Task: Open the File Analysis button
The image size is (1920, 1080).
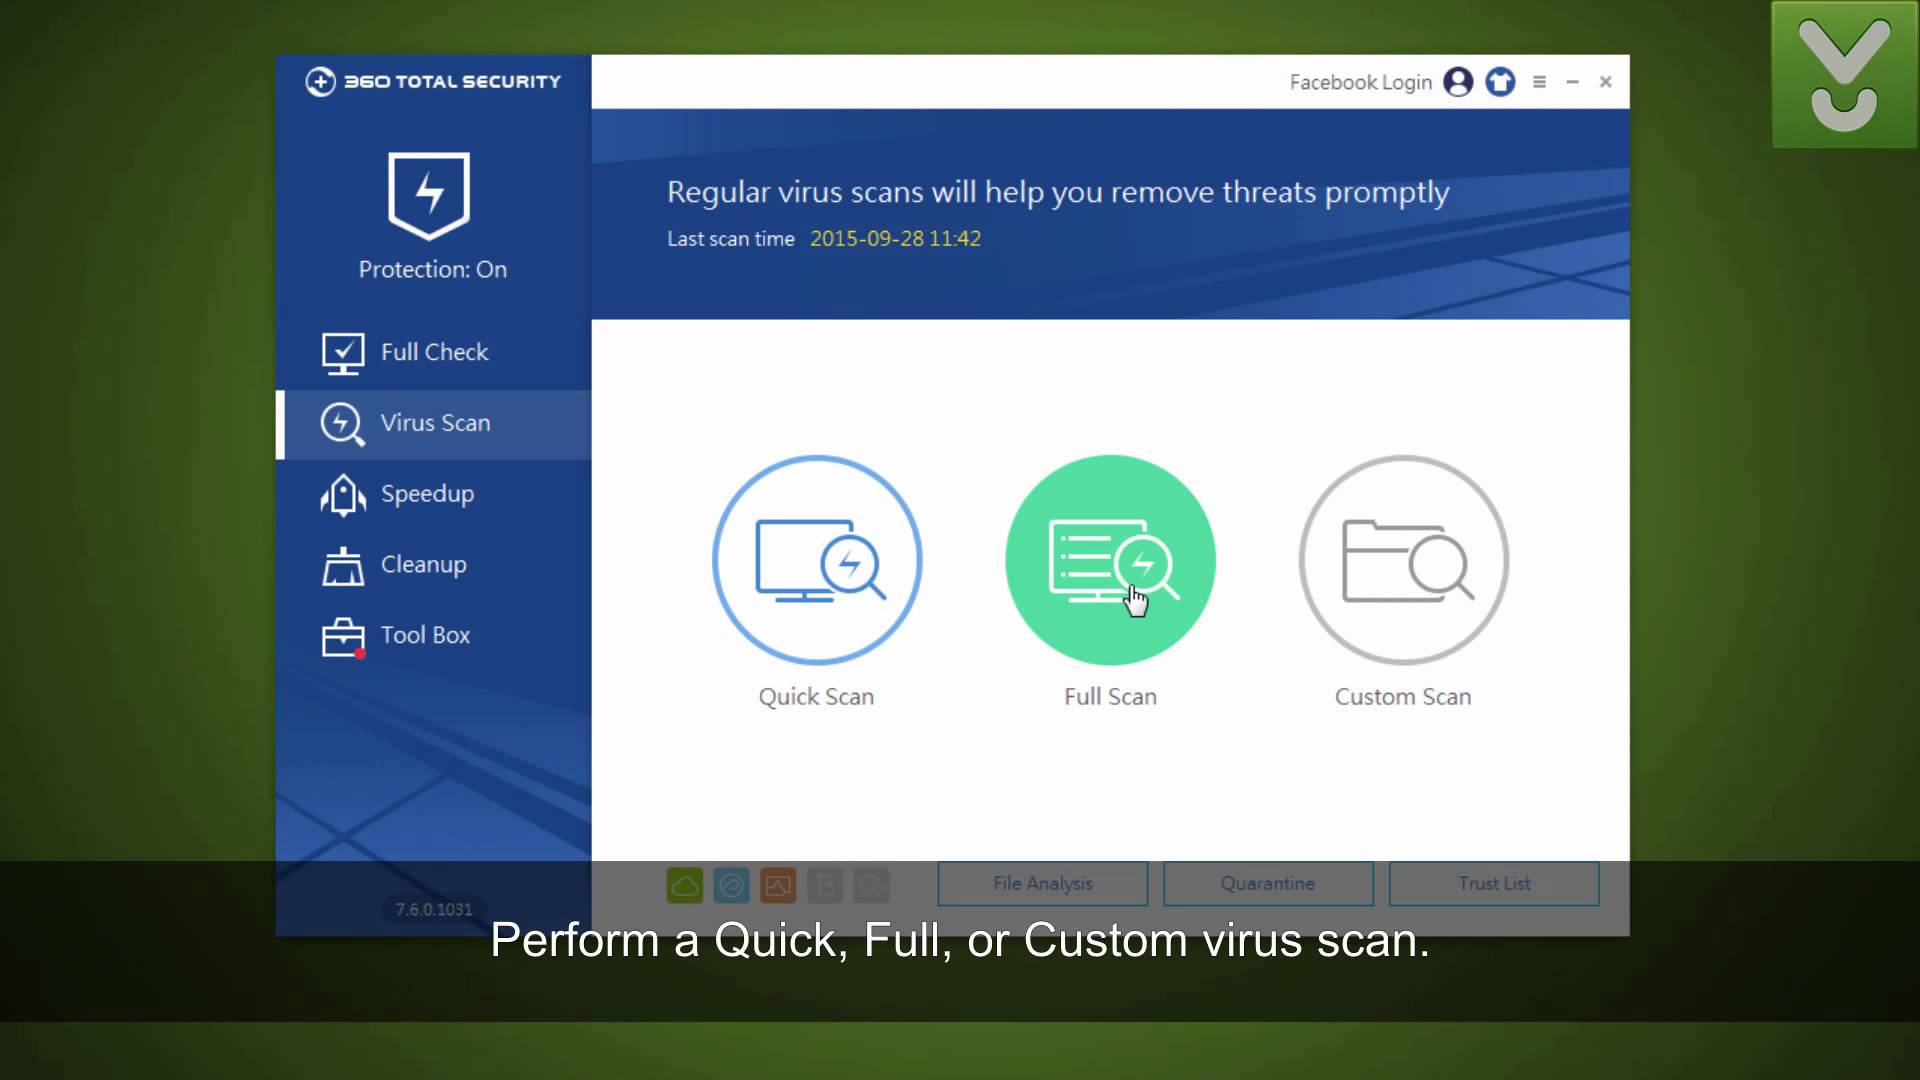Action: 1042,884
